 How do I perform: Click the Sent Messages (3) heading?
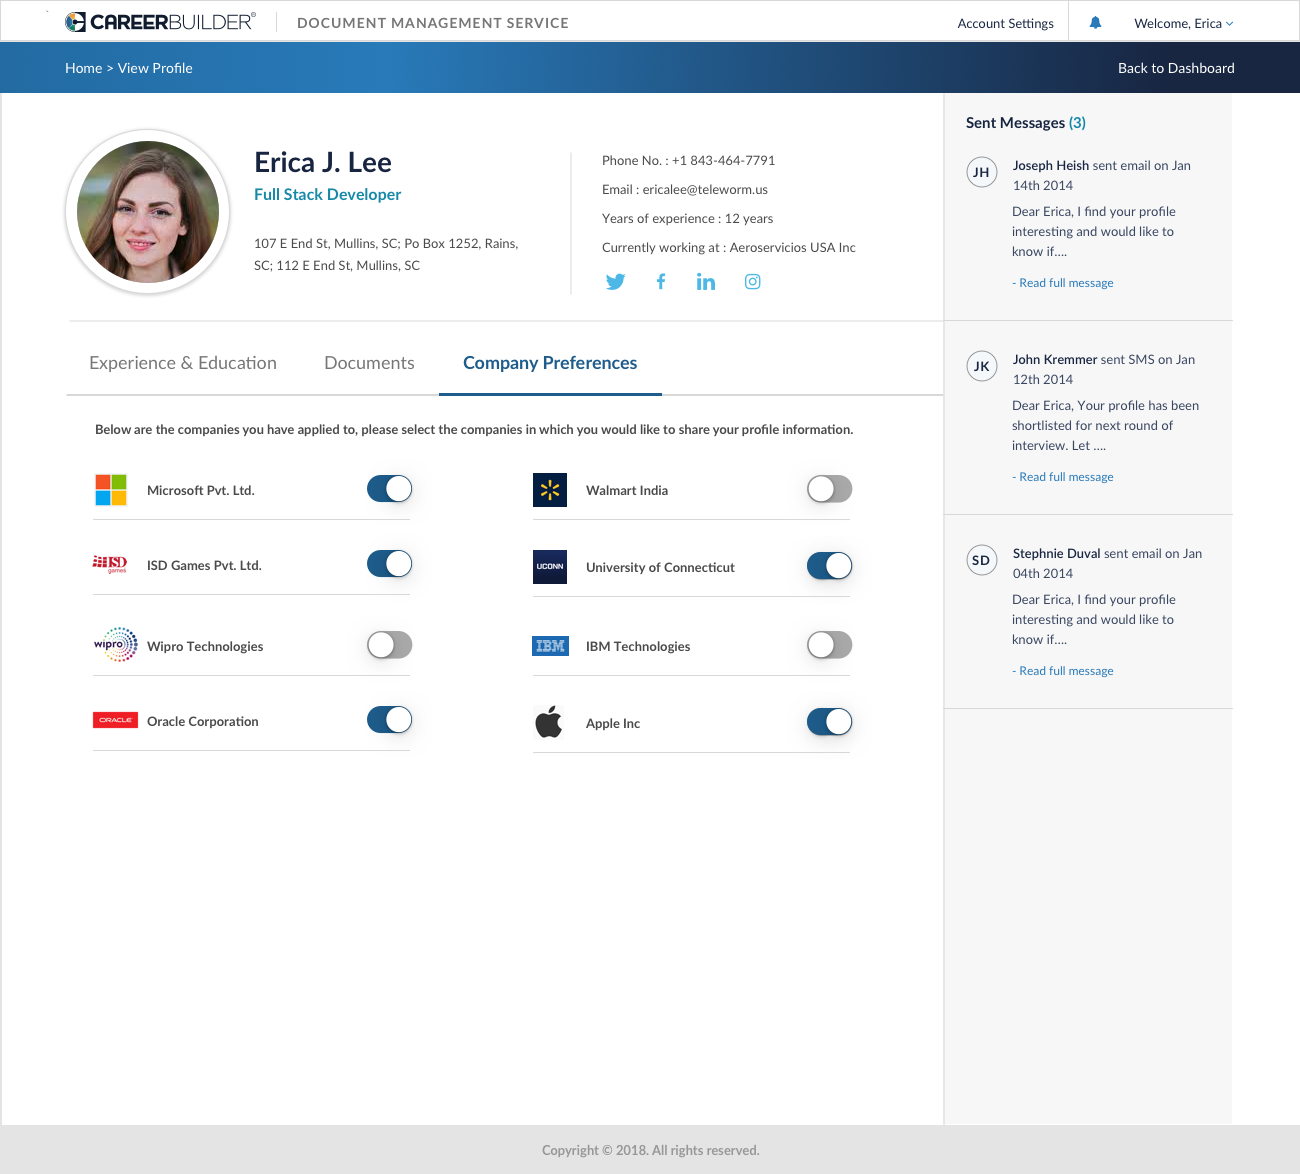click(1026, 123)
